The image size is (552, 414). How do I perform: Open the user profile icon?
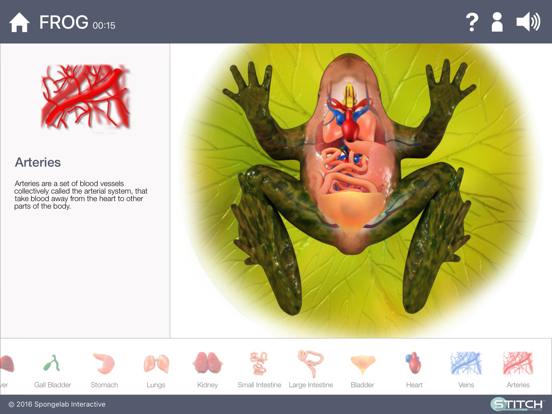(x=497, y=22)
